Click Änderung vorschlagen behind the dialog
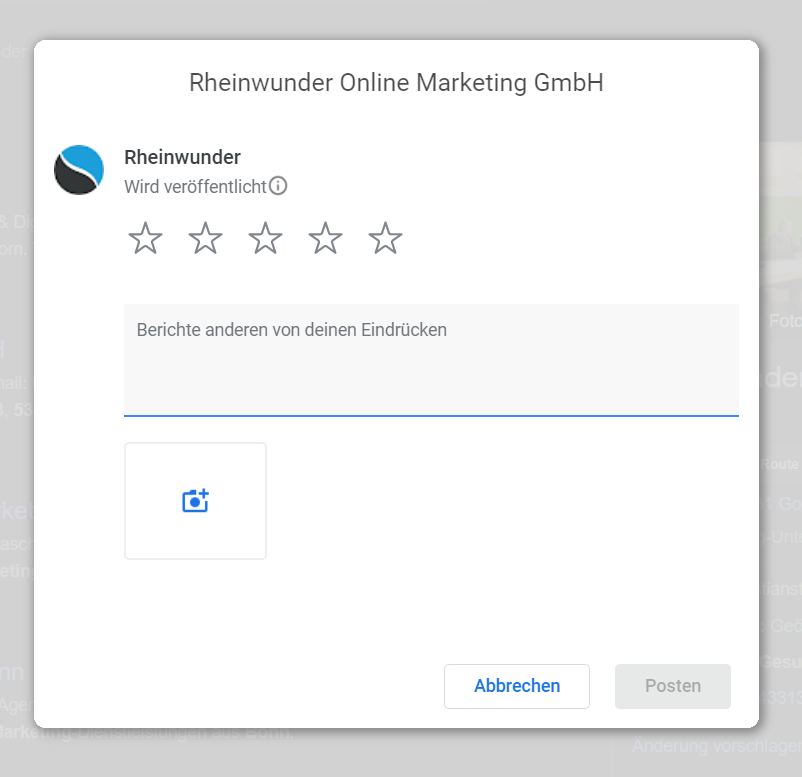This screenshot has width=802, height=777. (x=717, y=746)
